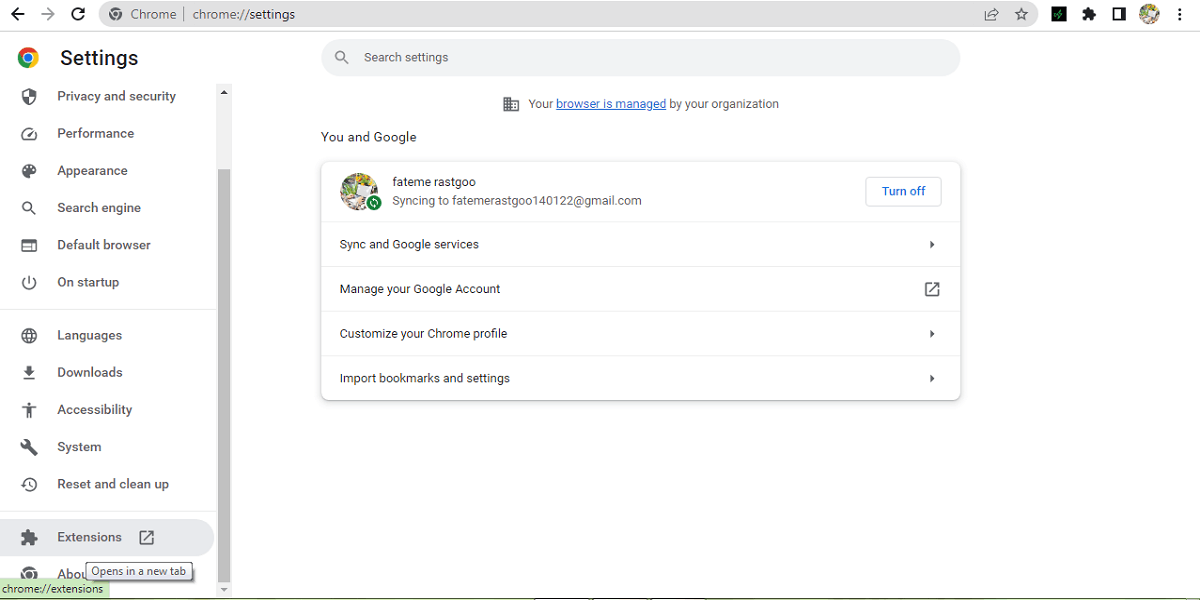The height and width of the screenshot is (600, 1200).
Task: Click the Downloads arrow icon
Action: click(29, 373)
